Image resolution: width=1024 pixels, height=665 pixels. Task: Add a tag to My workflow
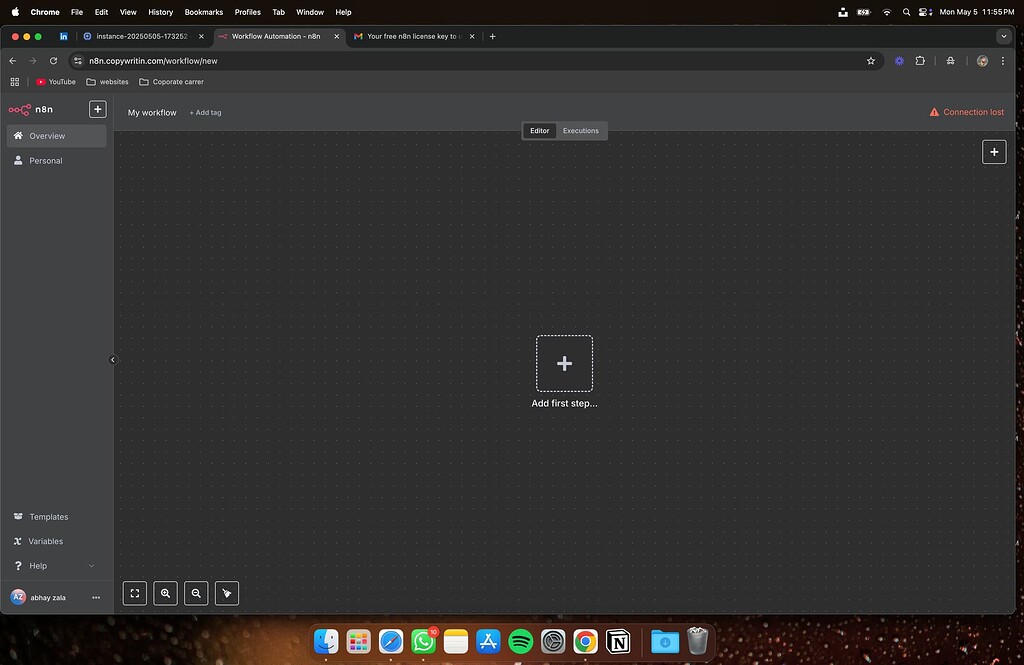point(205,112)
